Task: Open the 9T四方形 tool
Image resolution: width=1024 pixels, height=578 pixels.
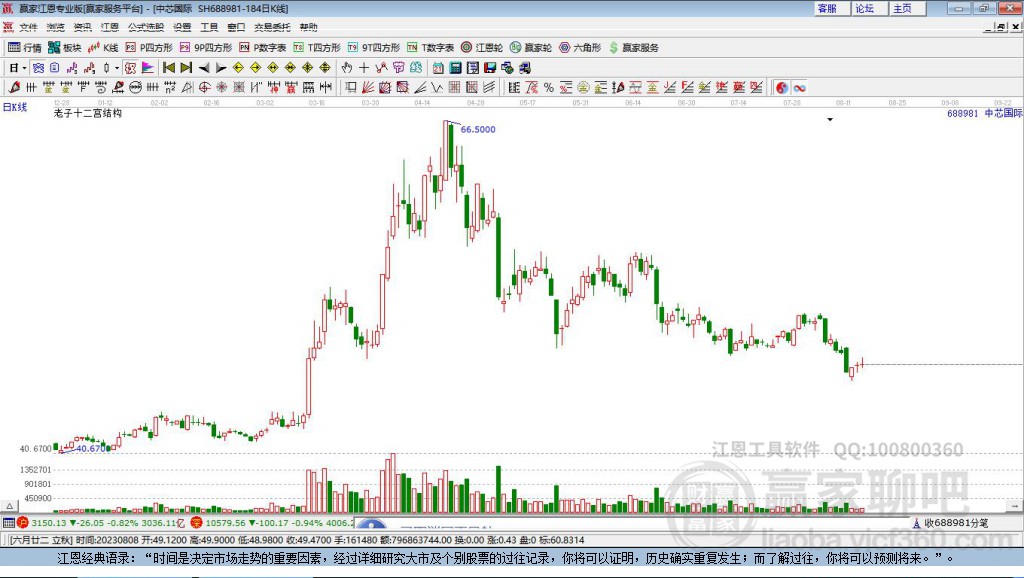Action: [x=374, y=48]
